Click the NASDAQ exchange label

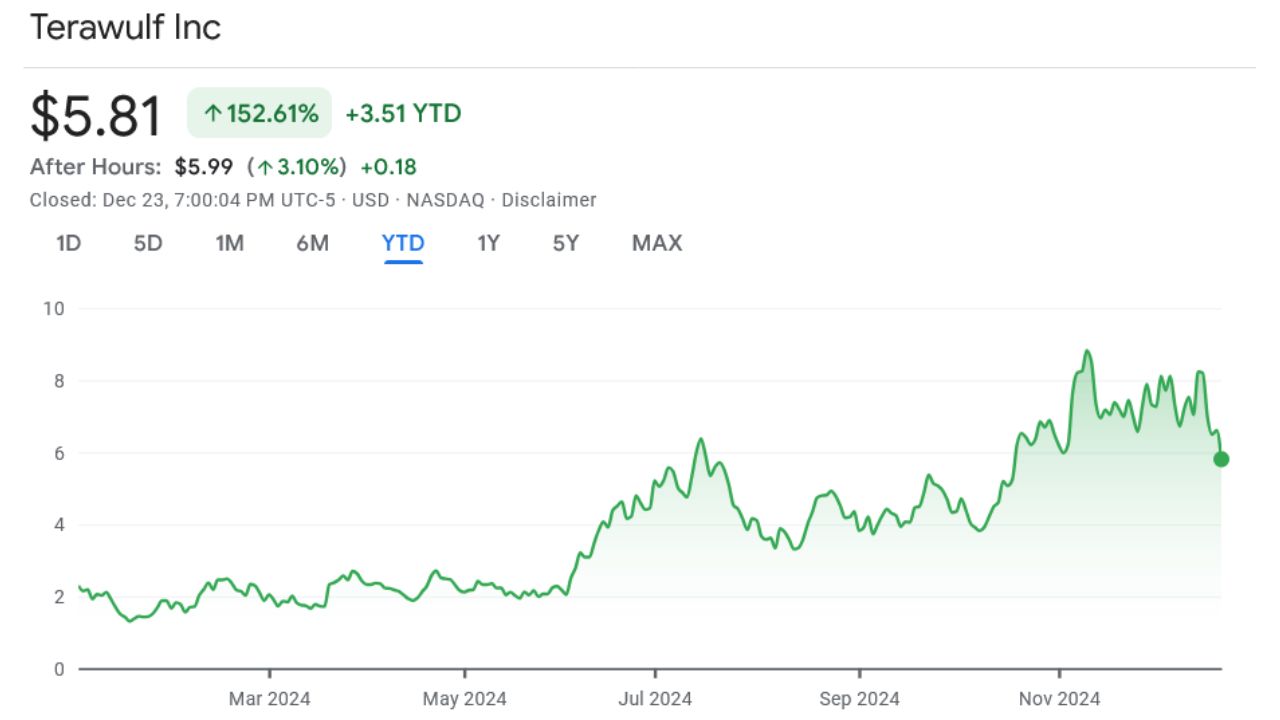coord(445,200)
